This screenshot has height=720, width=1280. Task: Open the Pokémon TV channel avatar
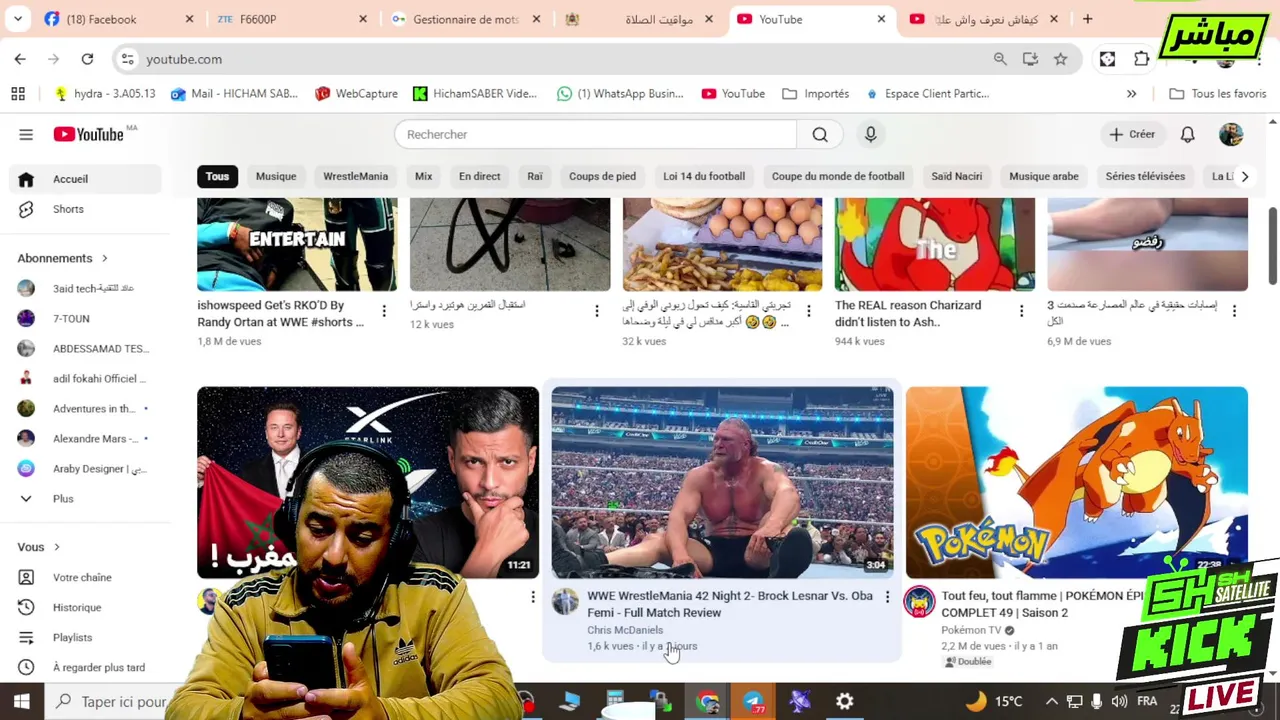pyautogui.click(x=919, y=602)
